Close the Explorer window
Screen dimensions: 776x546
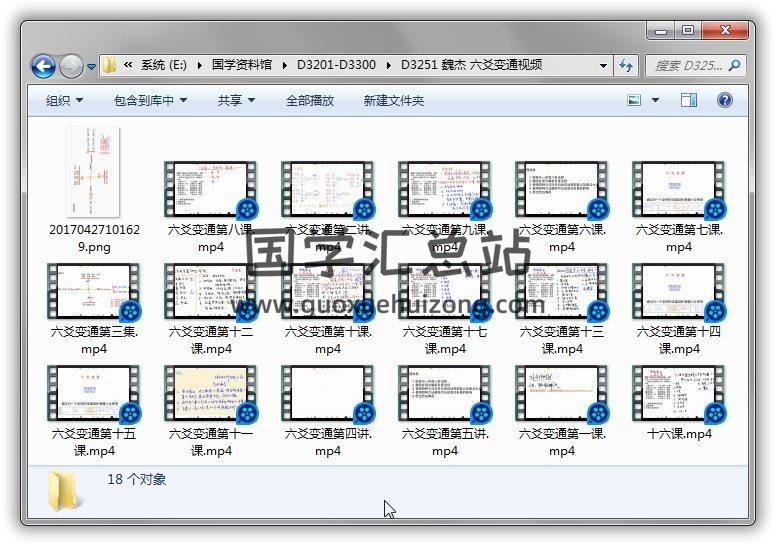(725, 30)
